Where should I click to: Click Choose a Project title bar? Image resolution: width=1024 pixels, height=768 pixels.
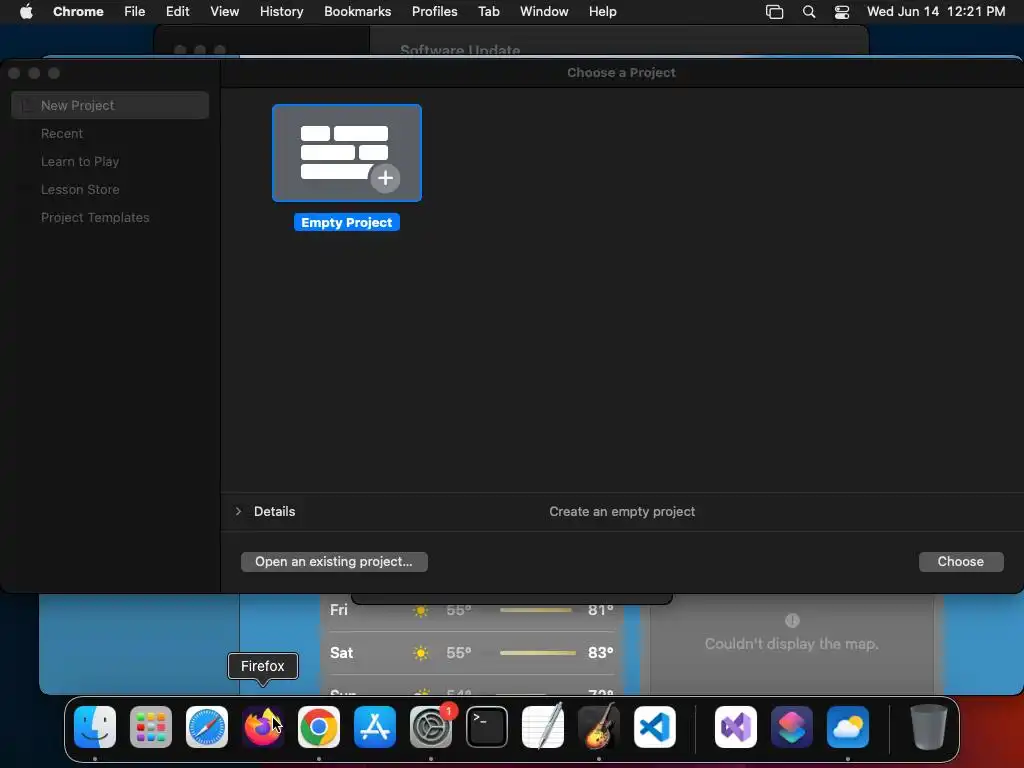point(621,72)
